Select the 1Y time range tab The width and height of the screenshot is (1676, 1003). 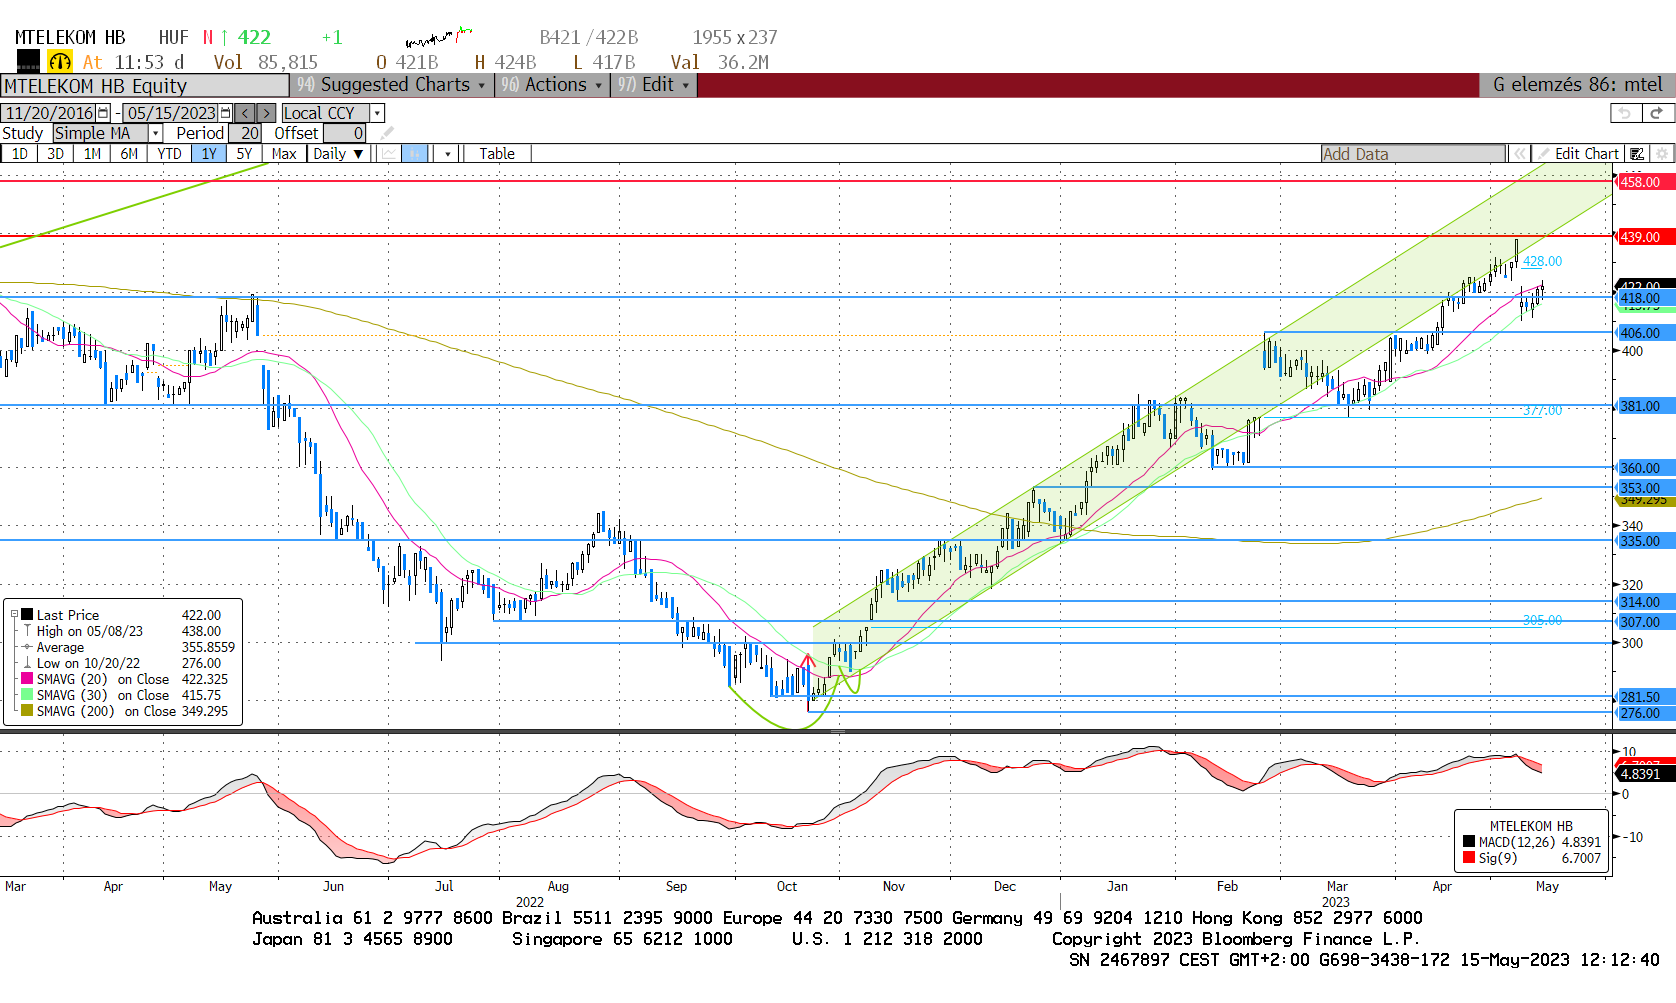tap(209, 154)
